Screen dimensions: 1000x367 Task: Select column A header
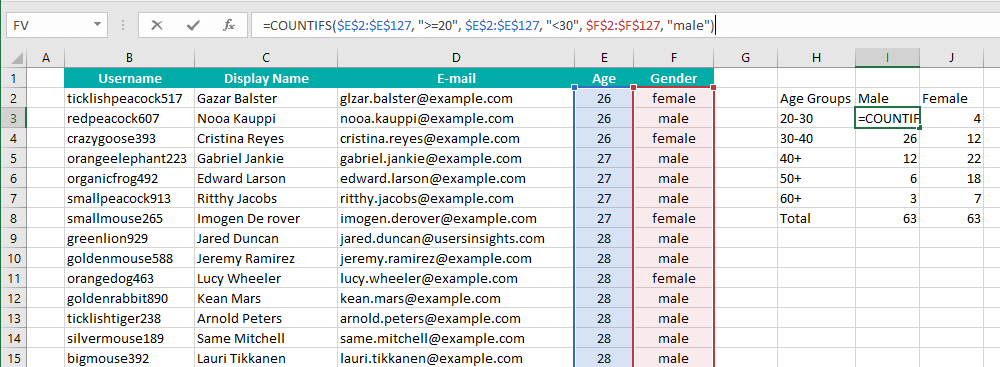point(45,58)
